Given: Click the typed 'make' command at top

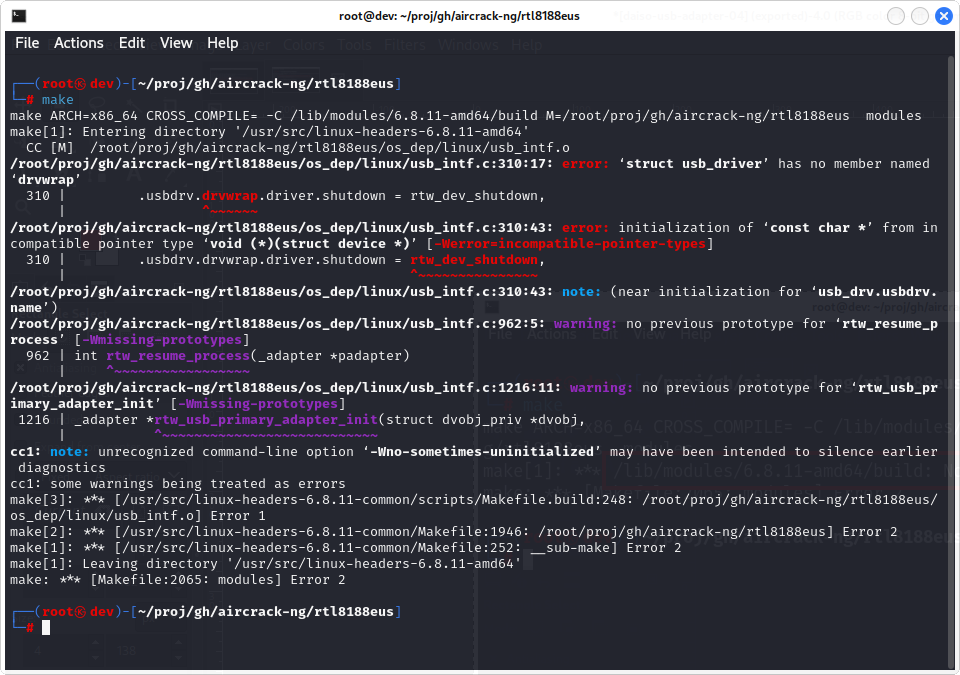Looking at the screenshot, I should click(58, 100).
